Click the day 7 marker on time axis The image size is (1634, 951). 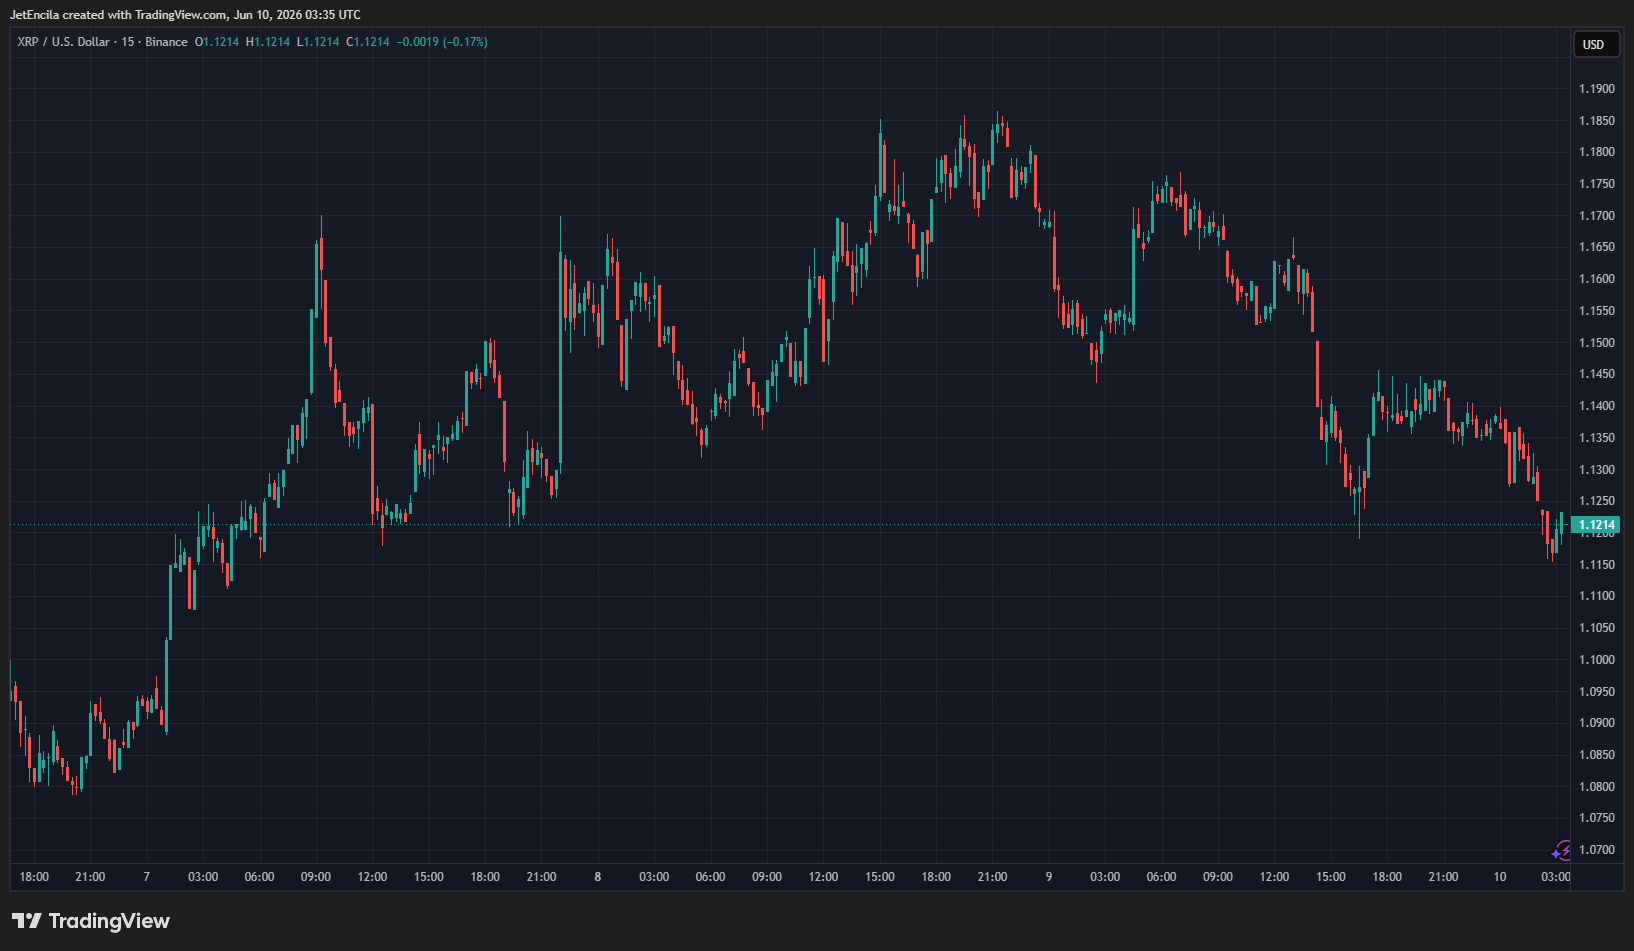coord(147,877)
